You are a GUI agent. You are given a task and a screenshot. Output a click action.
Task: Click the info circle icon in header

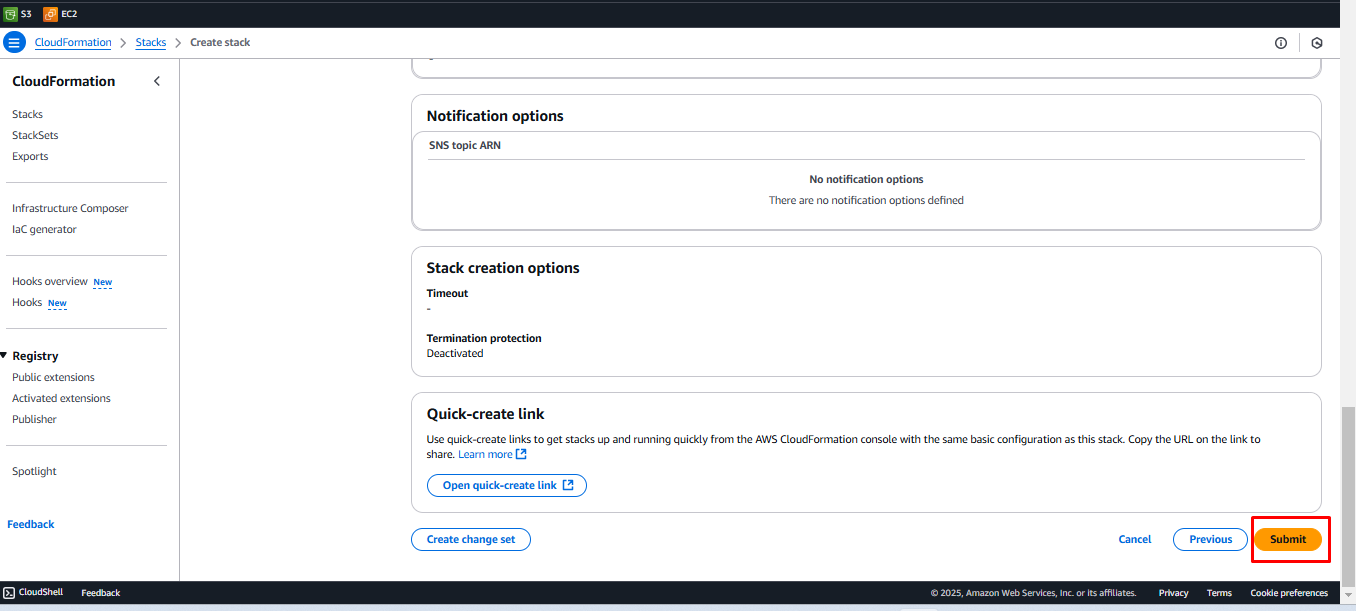tap(1281, 43)
